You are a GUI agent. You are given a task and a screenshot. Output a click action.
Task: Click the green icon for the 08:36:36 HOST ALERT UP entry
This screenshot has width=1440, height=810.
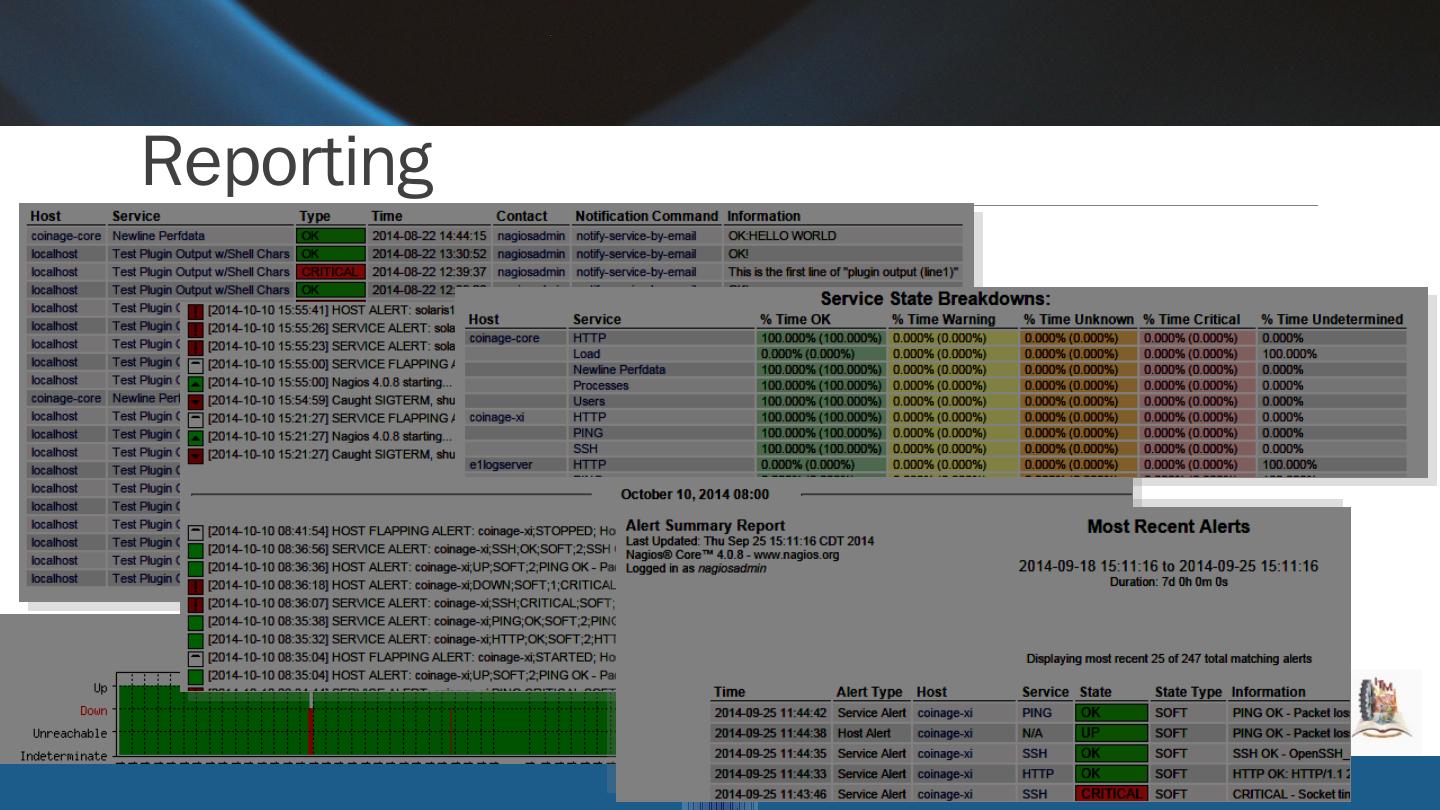(196, 568)
